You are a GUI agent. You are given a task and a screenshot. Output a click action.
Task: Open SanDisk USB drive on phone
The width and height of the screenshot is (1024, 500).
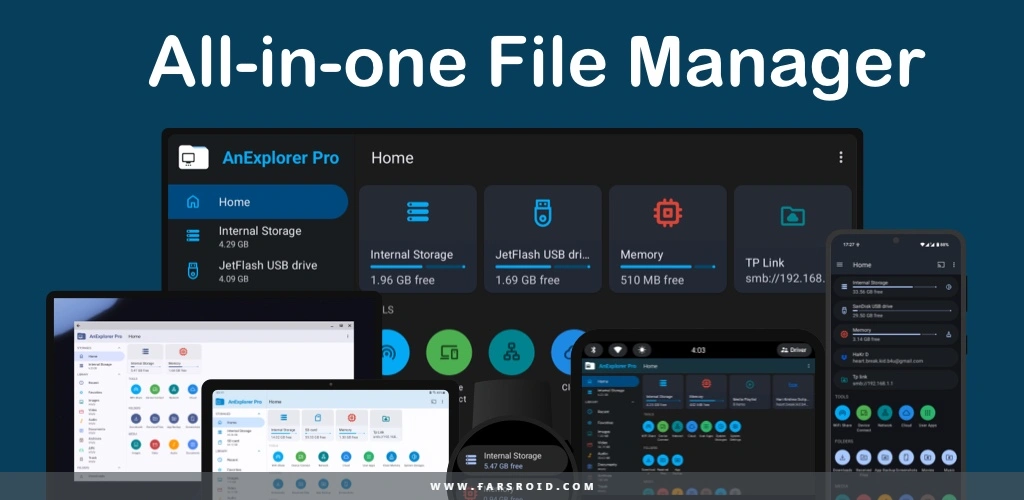coord(896,310)
